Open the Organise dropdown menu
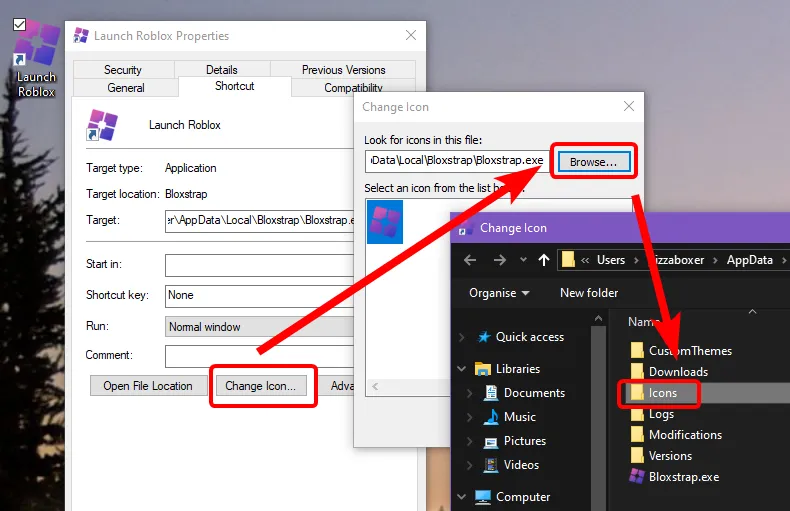The width and height of the screenshot is (790, 511). coord(499,293)
